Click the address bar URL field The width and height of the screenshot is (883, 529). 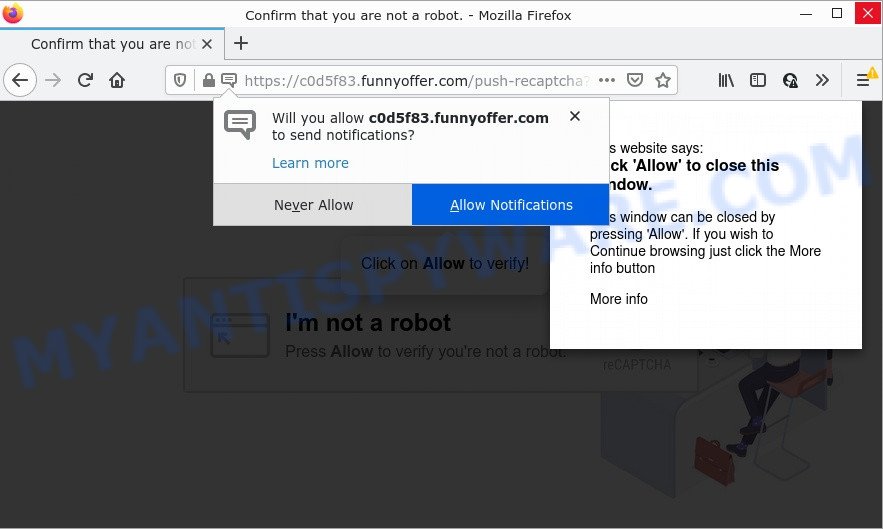pos(417,81)
